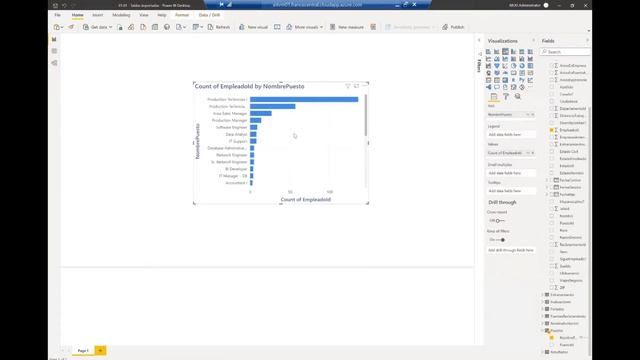Expand the Evaluaciones table

pos(542,302)
